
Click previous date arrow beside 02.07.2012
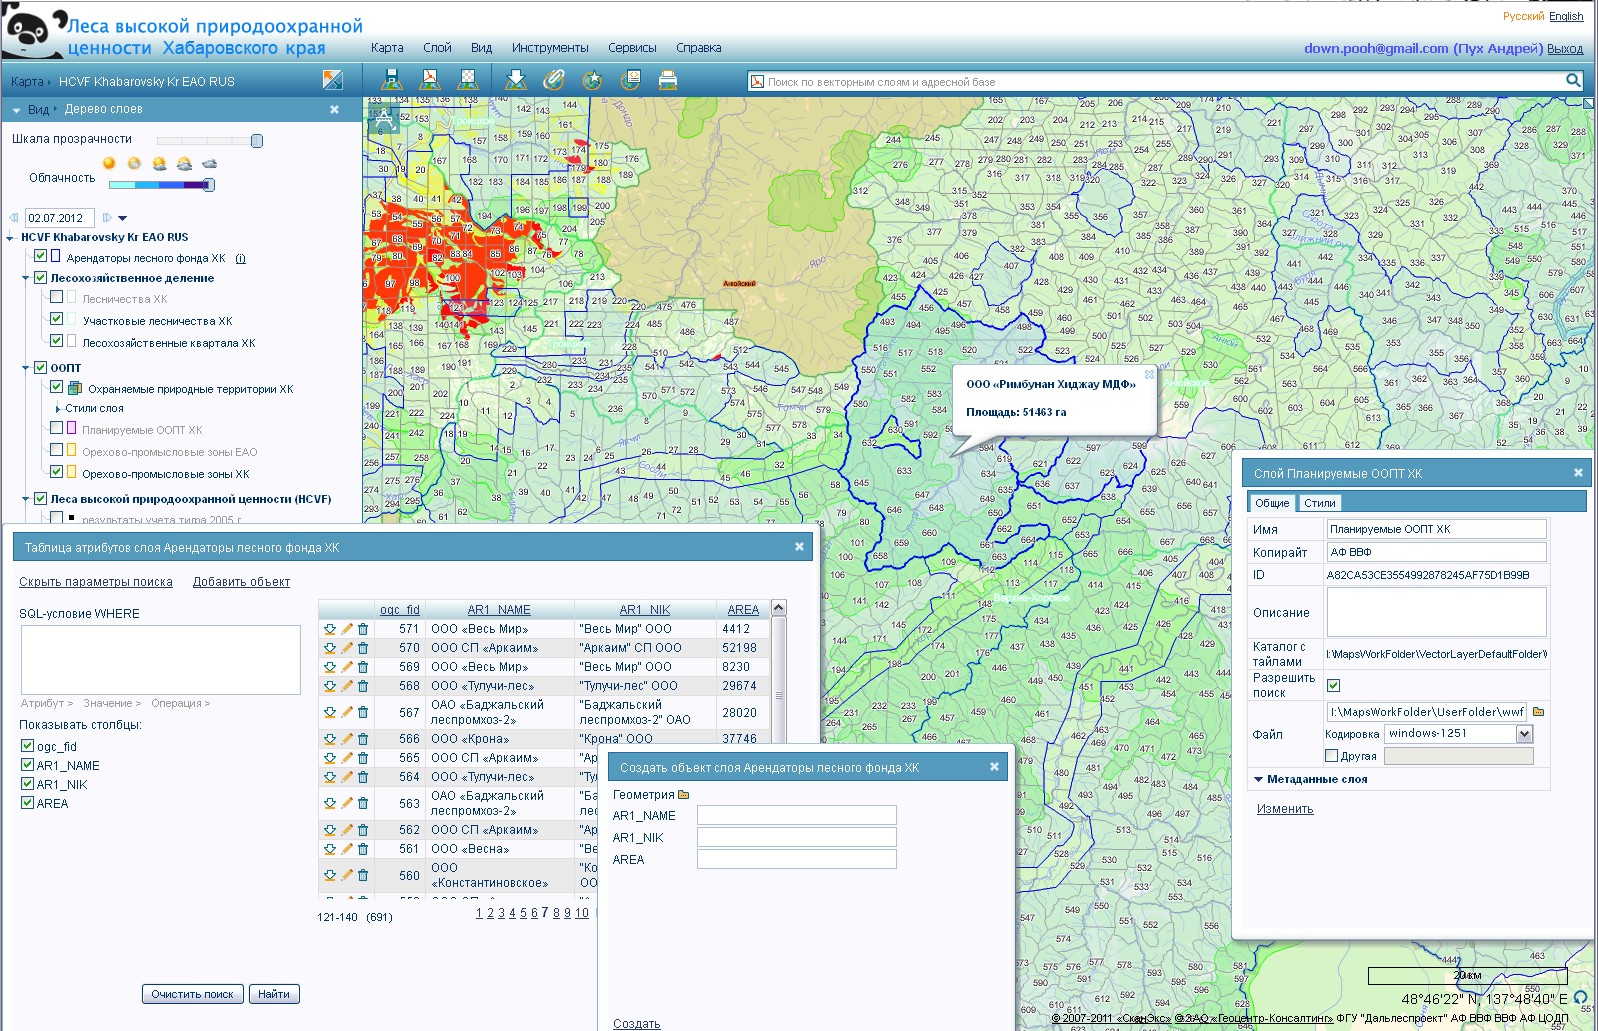pos(14,217)
